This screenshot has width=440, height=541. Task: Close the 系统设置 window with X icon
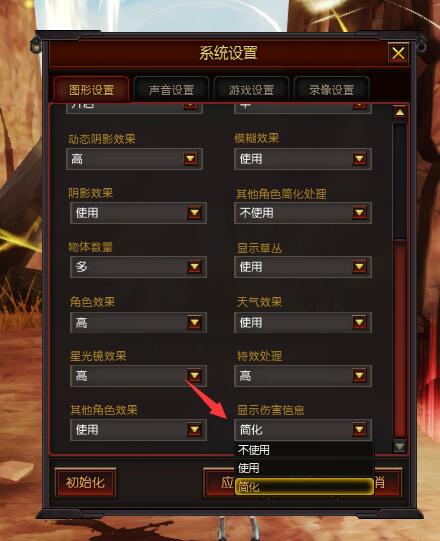coord(398,53)
